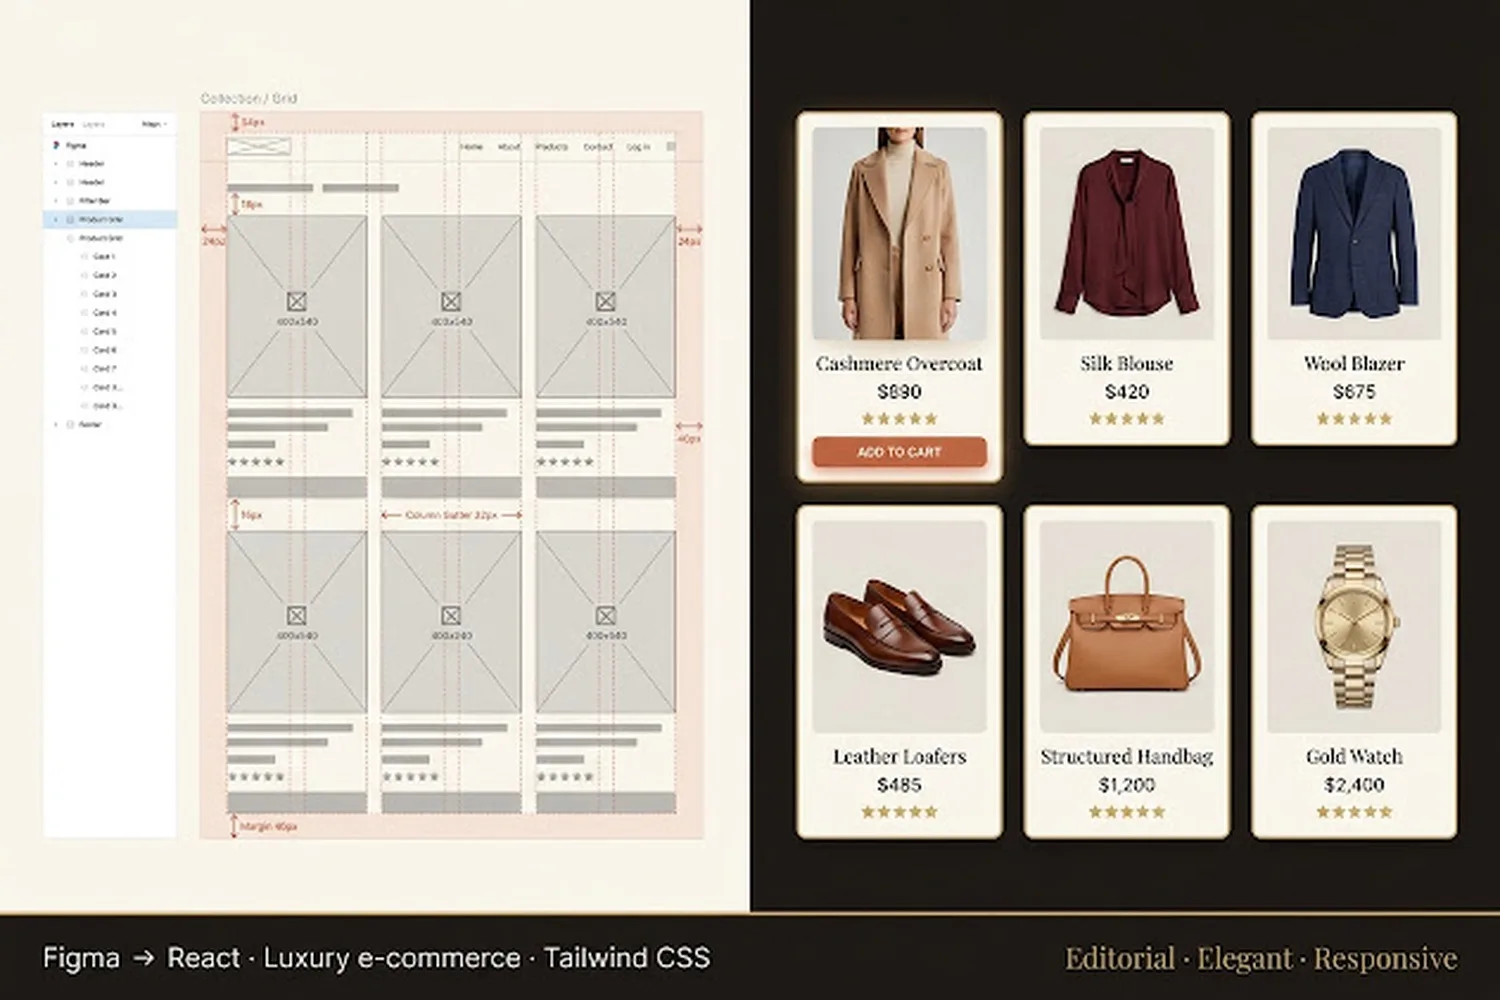Image resolution: width=1500 pixels, height=1000 pixels.
Task: Open Home in the wireframe navigation
Action: 471,147
